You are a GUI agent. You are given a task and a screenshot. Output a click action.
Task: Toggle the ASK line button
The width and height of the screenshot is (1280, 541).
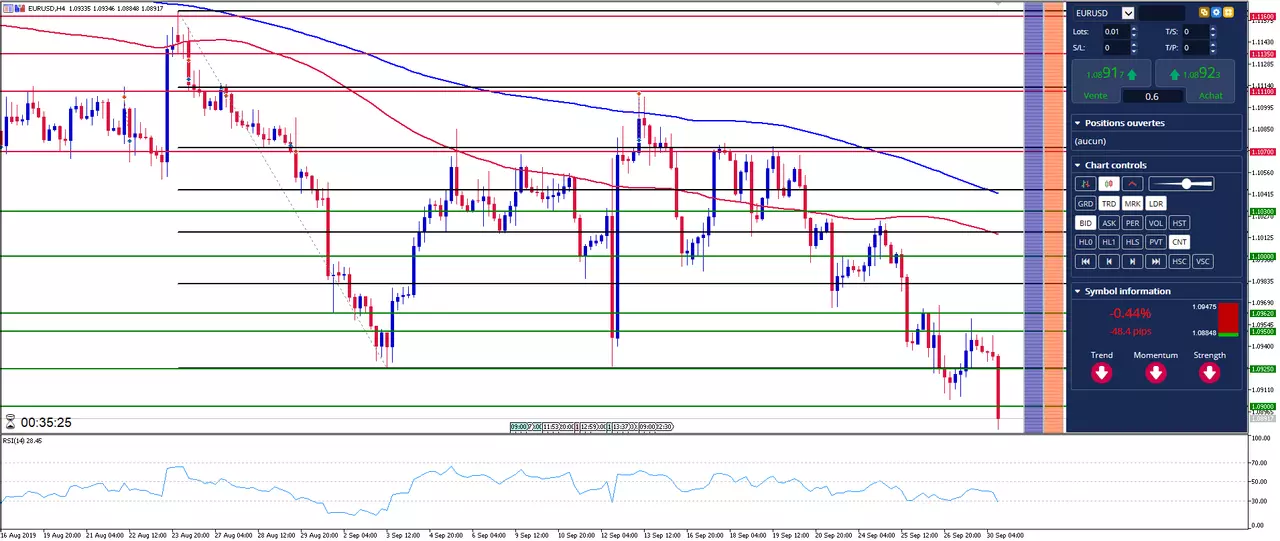[x=1109, y=223]
